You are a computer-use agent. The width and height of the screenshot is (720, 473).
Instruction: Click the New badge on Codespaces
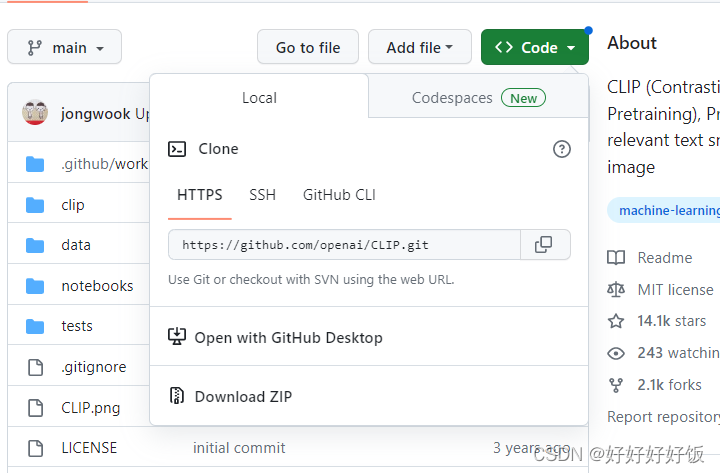point(523,98)
